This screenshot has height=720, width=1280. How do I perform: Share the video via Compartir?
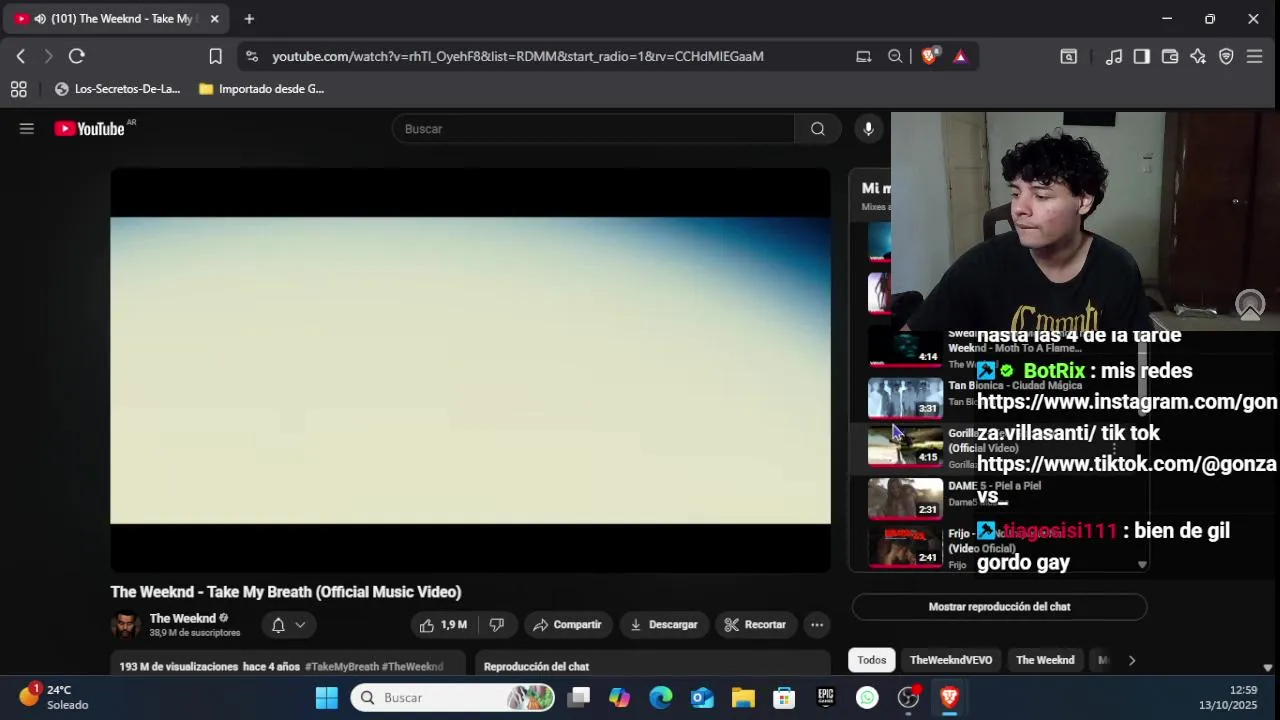pos(567,625)
